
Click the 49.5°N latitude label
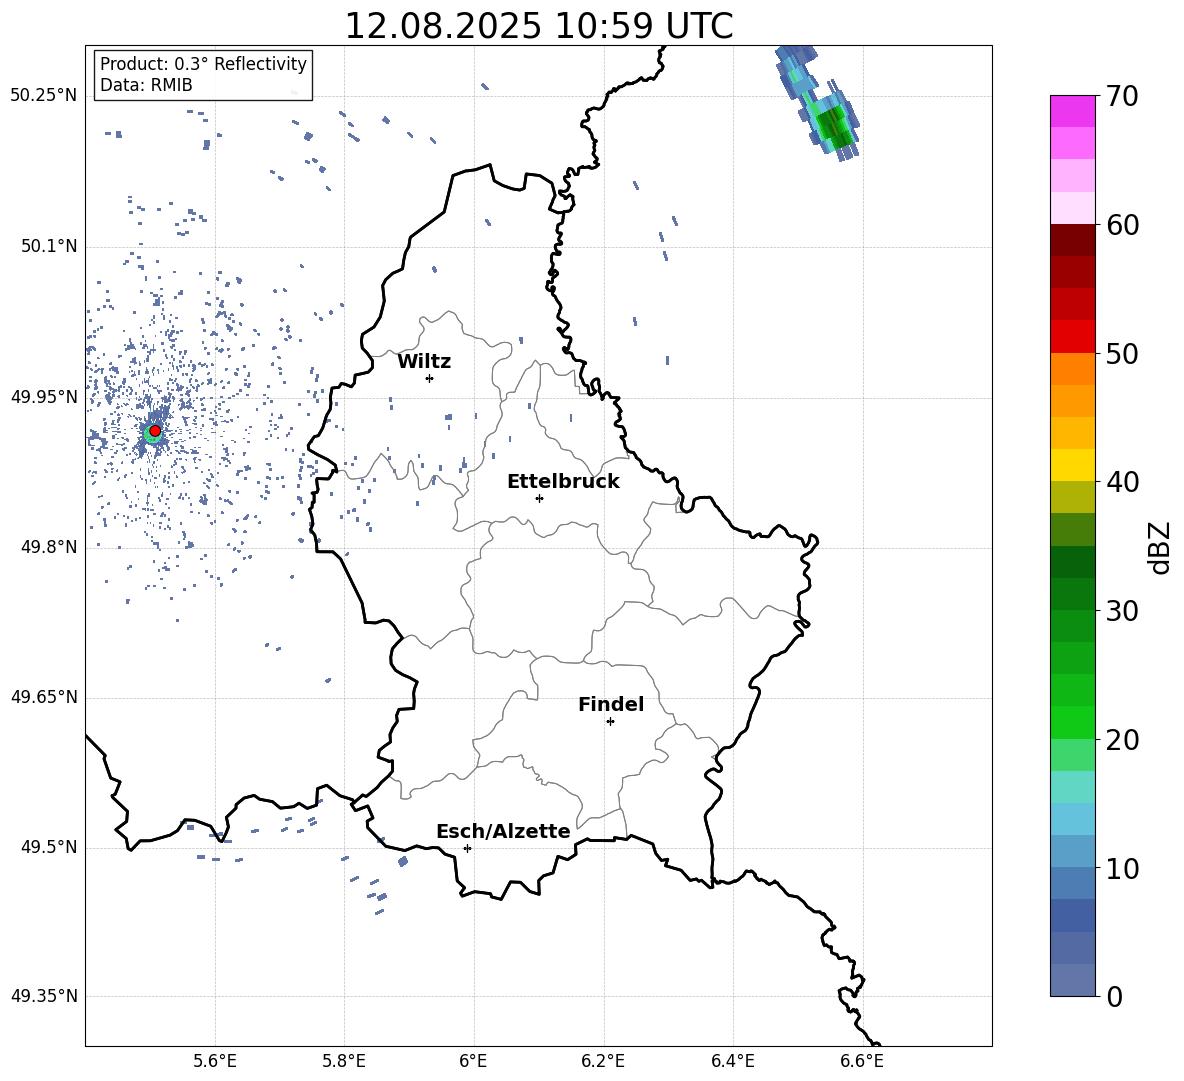(48, 847)
